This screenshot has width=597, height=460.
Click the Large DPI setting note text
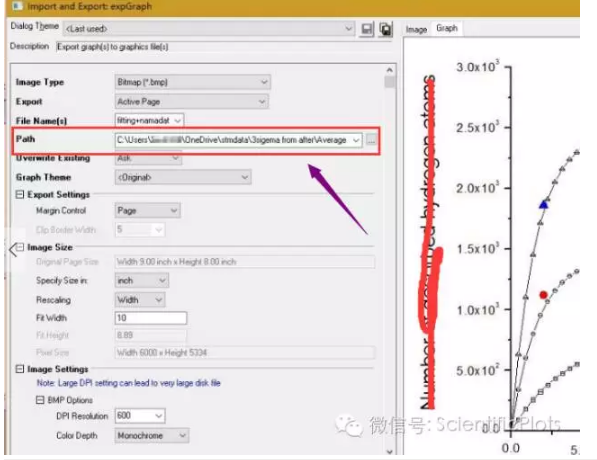[128, 383]
